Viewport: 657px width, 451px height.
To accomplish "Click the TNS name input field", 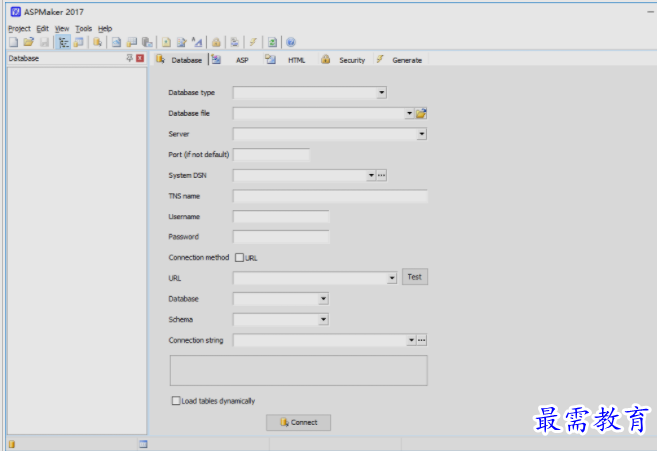I will click(330, 196).
